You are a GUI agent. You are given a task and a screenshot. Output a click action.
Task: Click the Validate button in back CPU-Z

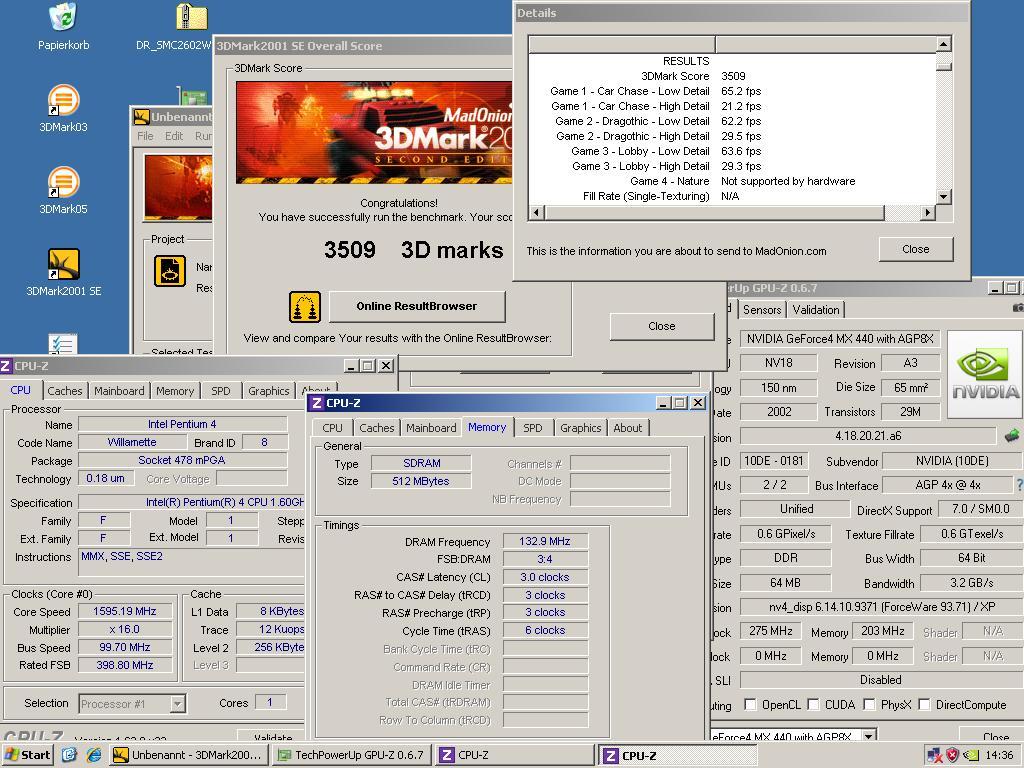point(273,736)
